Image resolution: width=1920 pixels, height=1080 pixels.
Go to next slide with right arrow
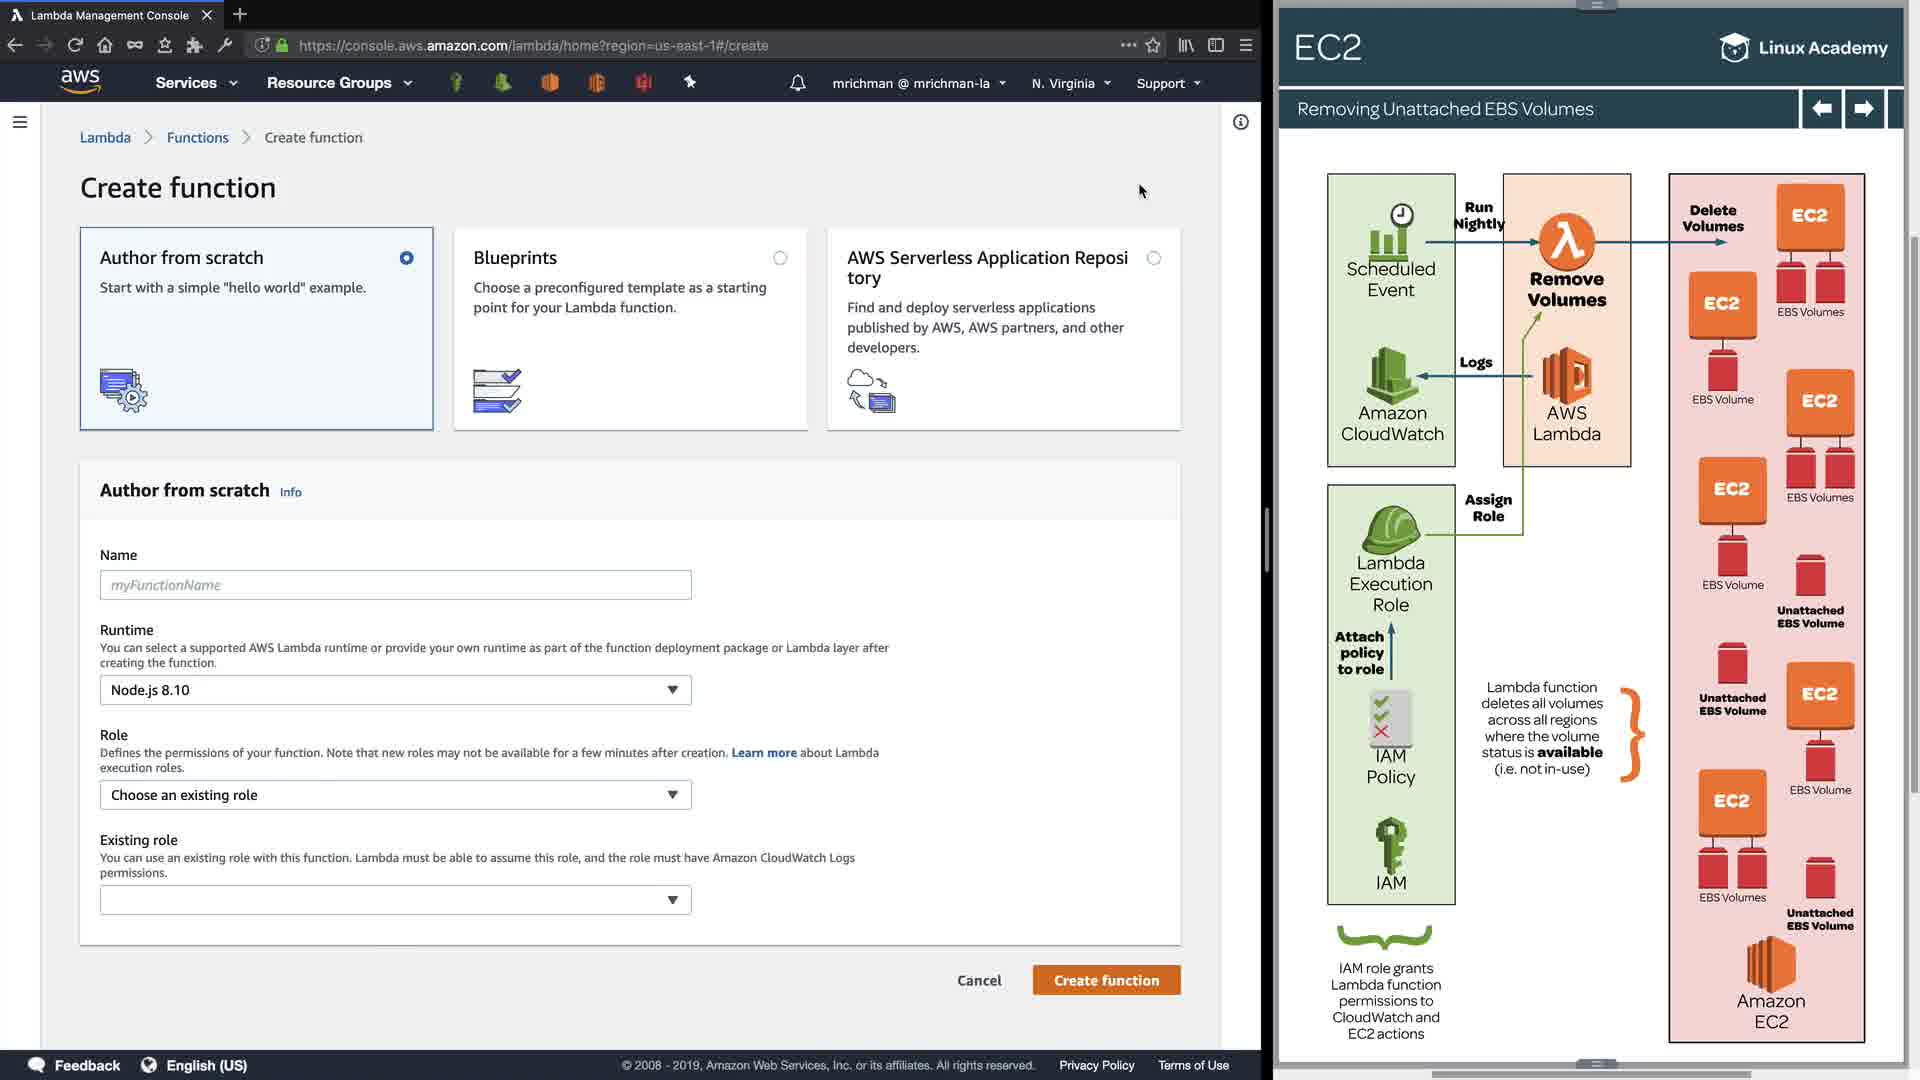coord(1863,108)
